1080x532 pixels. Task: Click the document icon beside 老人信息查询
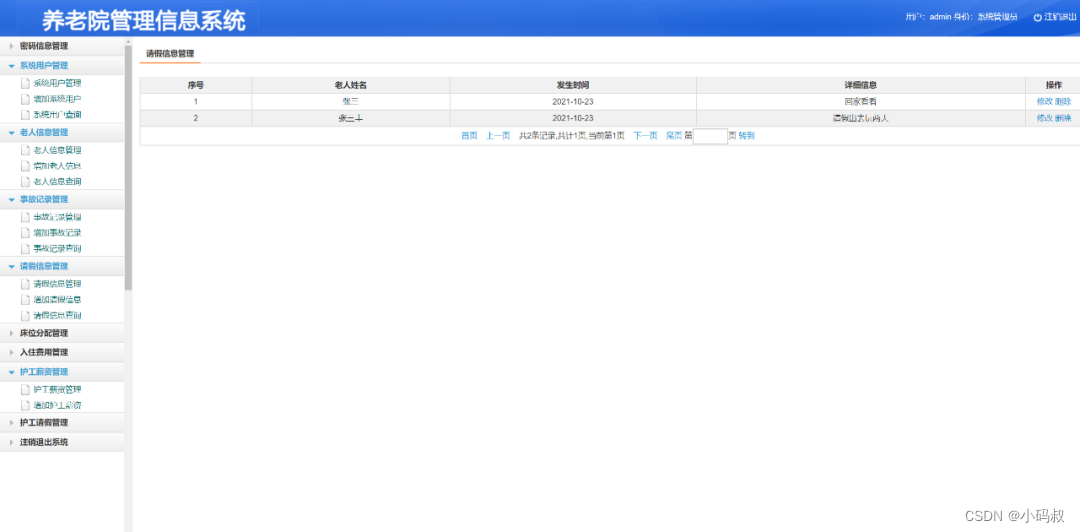click(x=26, y=181)
